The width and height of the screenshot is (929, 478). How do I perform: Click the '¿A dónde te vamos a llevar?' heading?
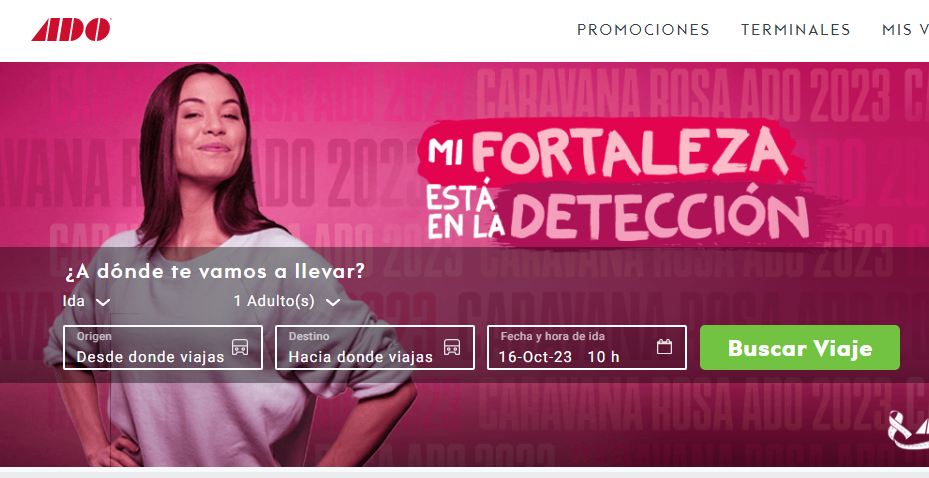215,271
